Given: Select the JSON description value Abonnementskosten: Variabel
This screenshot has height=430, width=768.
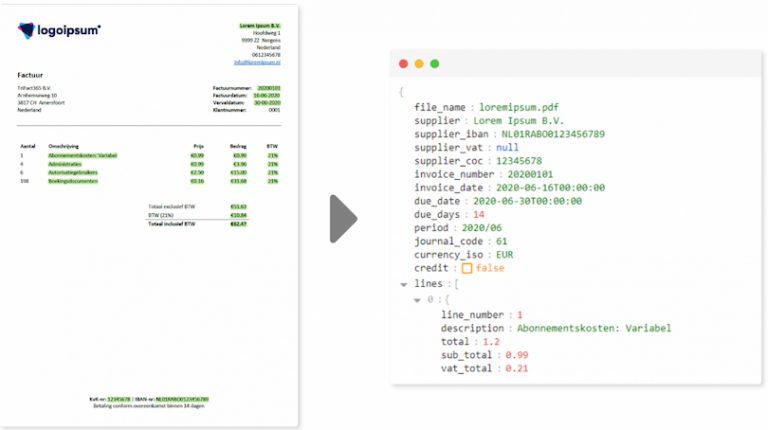Looking at the screenshot, I should coord(594,328).
